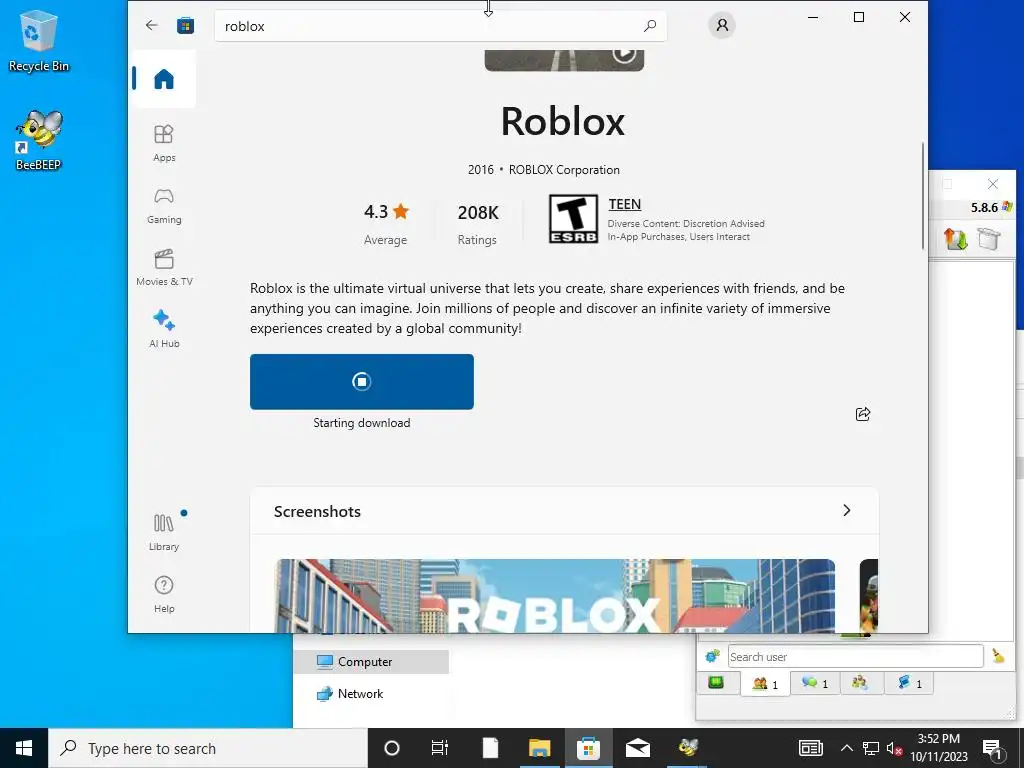The width and height of the screenshot is (1024, 768).
Task: Expand Screenshots section with chevron arrow
Action: [846, 511]
